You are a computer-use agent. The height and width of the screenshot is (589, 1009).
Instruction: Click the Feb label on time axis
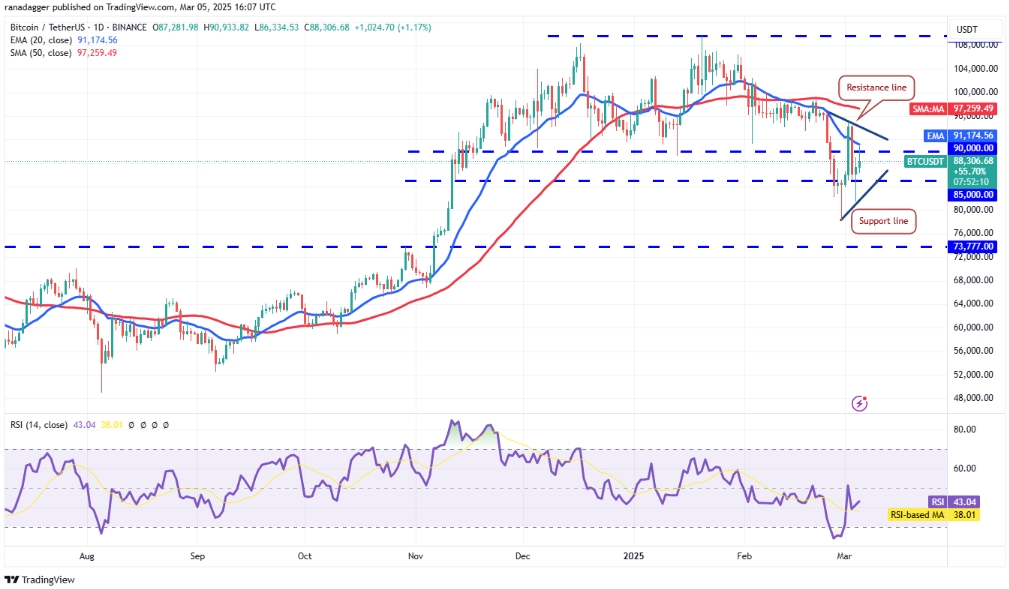click(x=744, y=556)
